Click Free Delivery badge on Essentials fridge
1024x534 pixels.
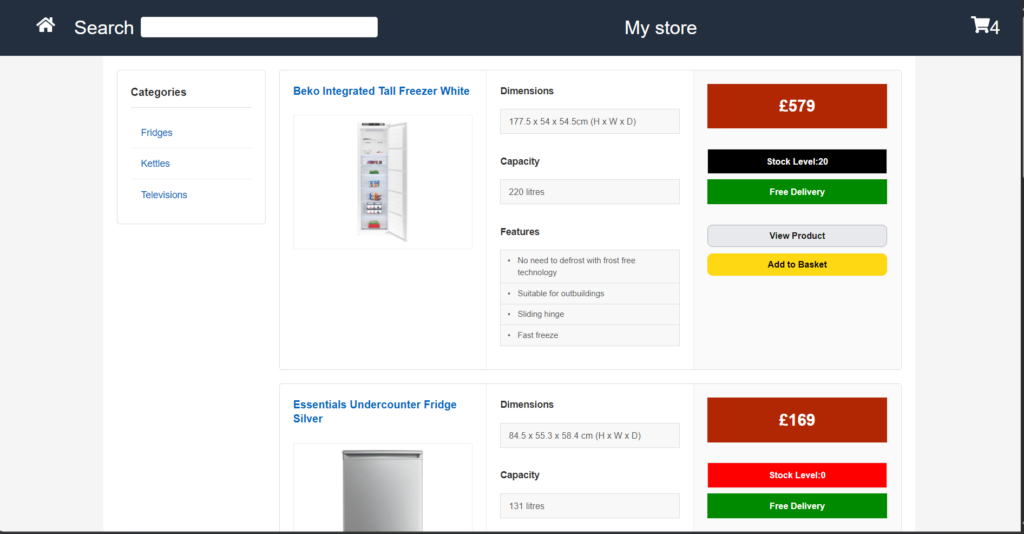(x=797, y=506)
